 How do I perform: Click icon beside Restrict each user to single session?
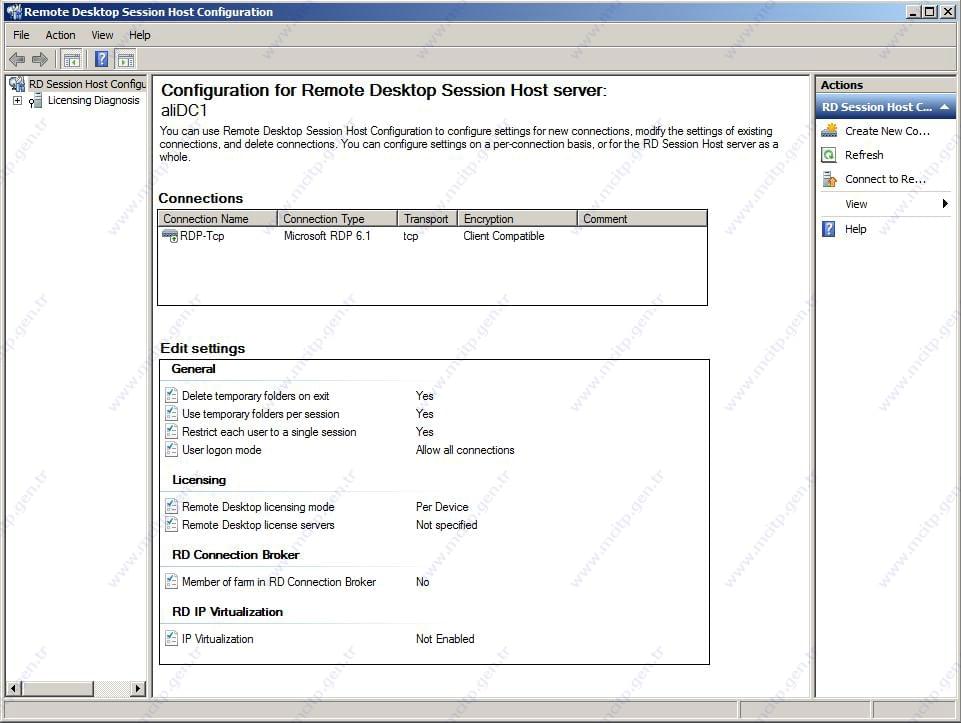[172, 431]
